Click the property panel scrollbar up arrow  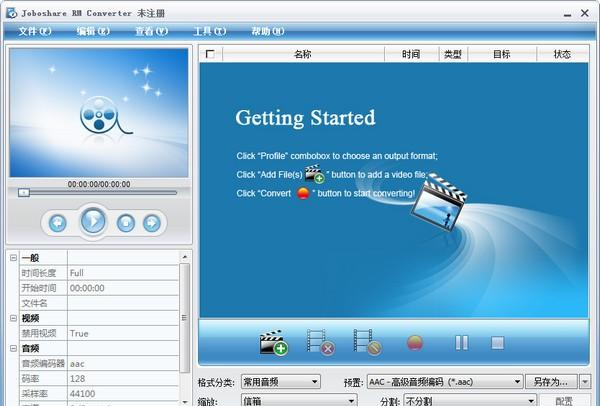coord(185,257)
